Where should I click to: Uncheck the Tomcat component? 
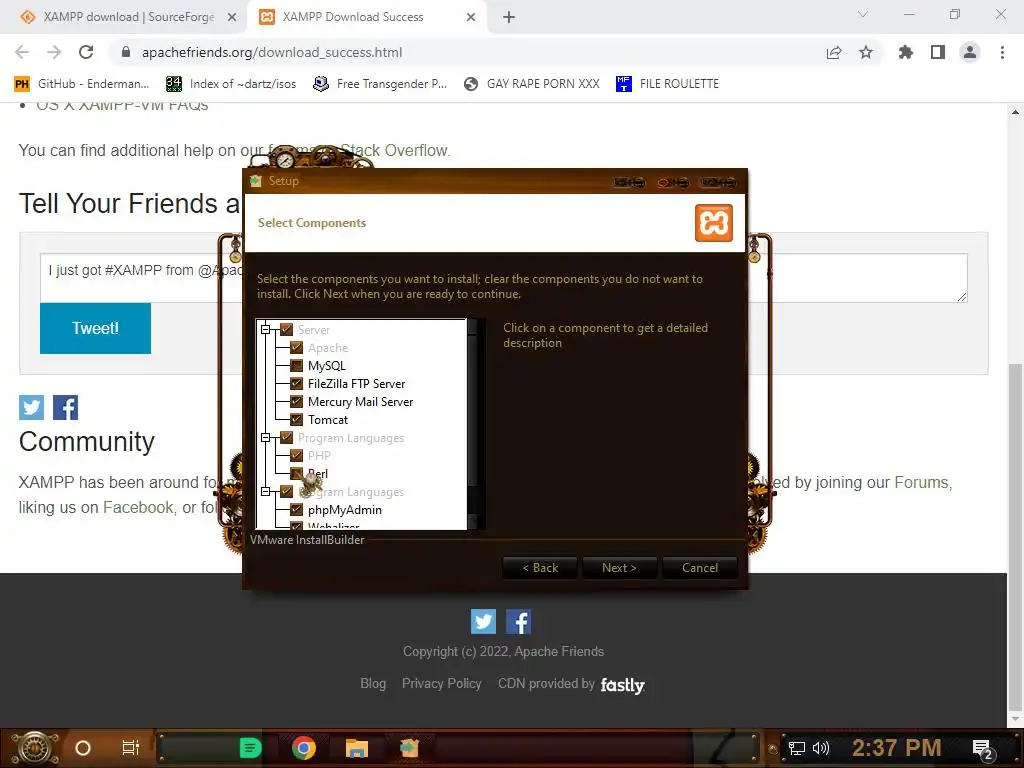[296, 419]
